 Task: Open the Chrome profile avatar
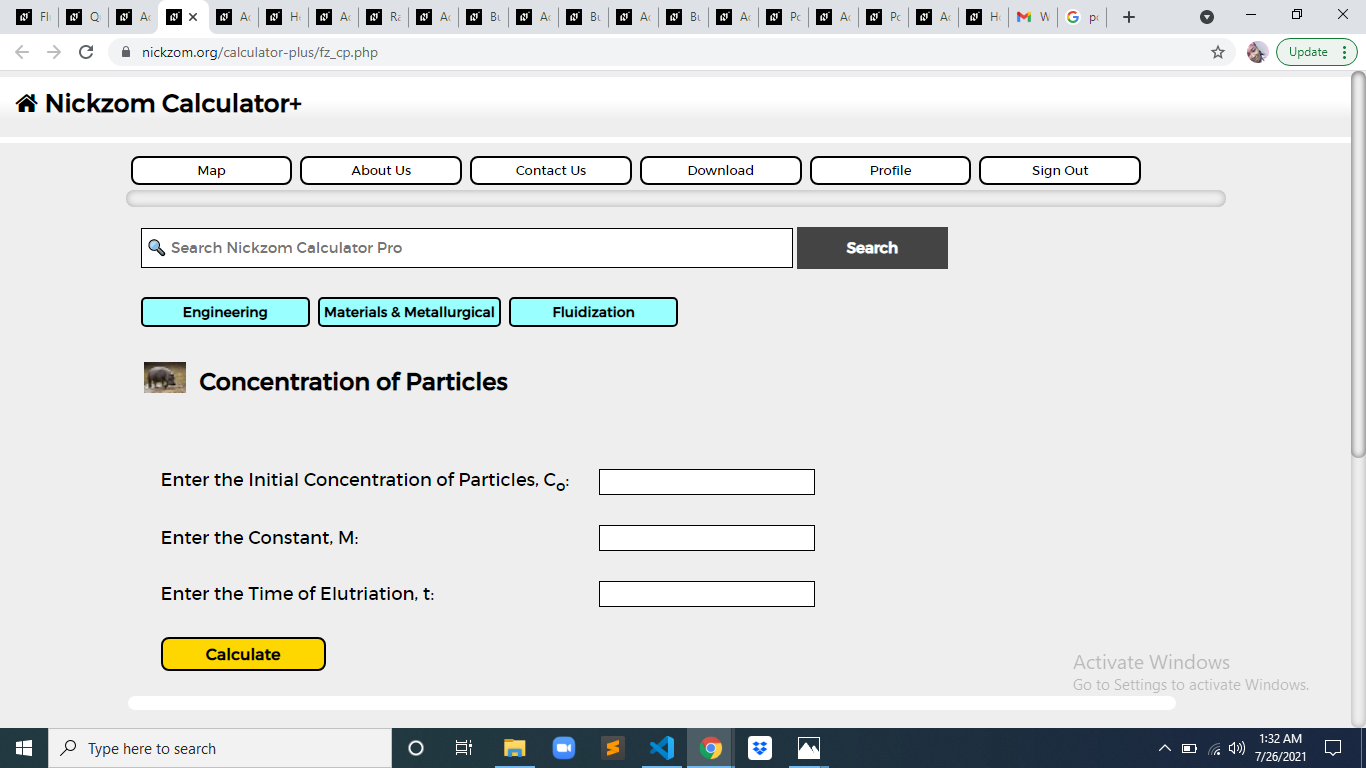tap(1257, 52)
